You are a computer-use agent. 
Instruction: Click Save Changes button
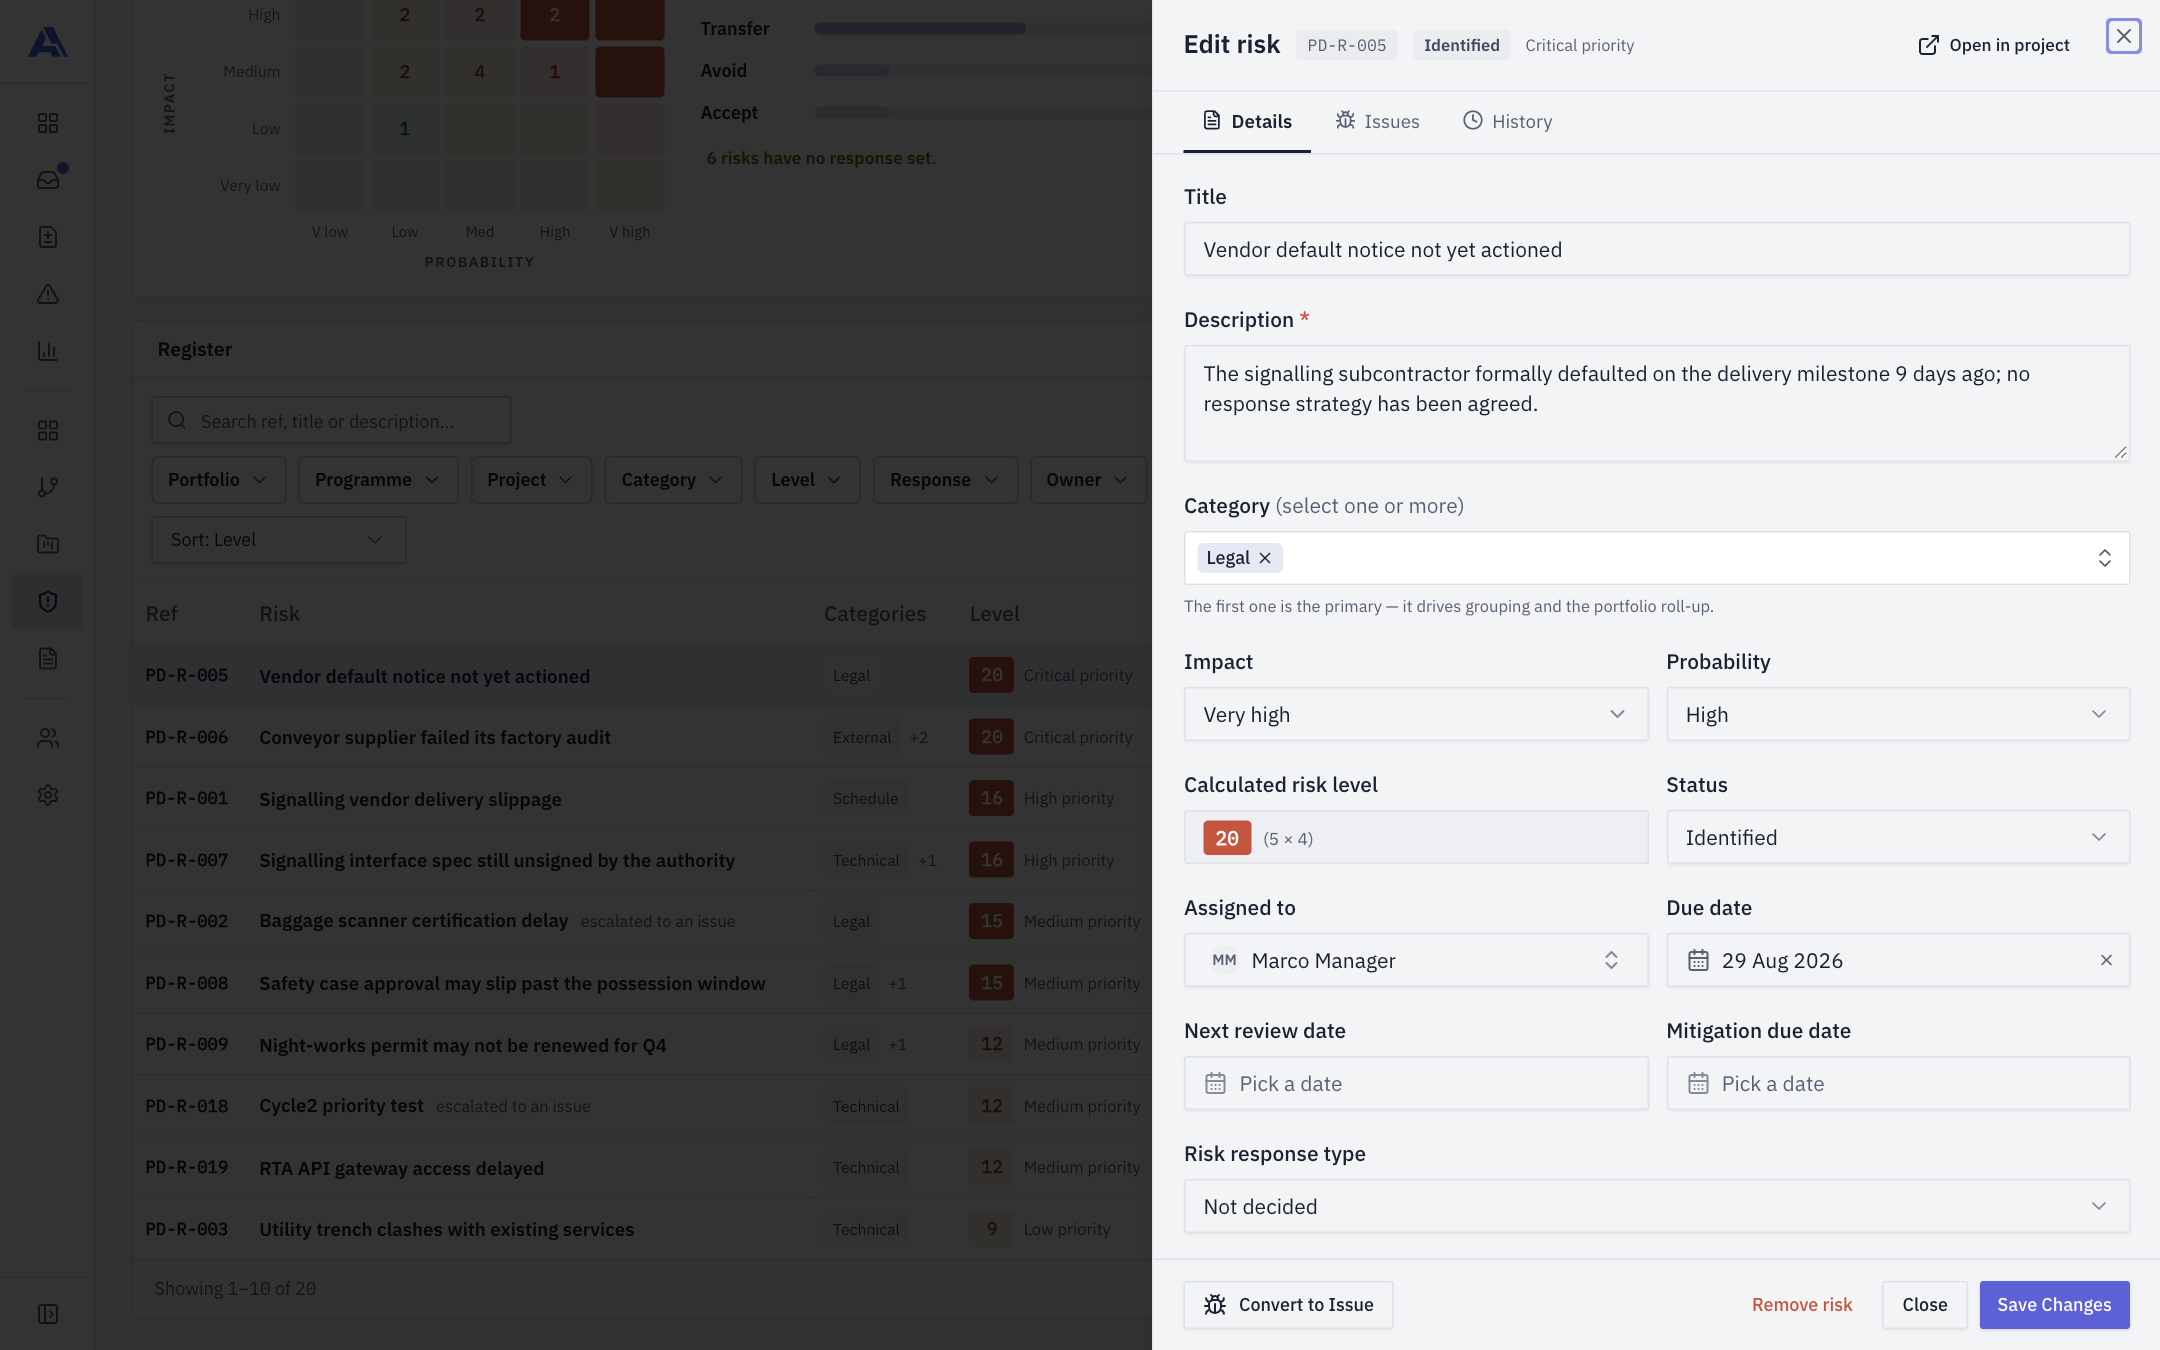point(2054,1305)
